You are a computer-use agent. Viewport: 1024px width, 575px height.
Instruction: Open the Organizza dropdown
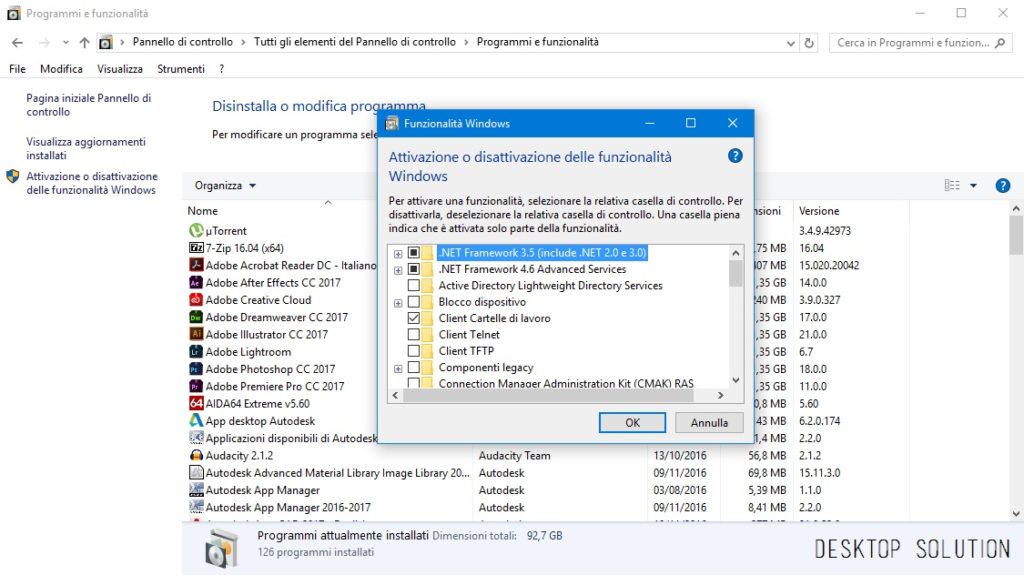pyautogui.click(x=225, y=186)
